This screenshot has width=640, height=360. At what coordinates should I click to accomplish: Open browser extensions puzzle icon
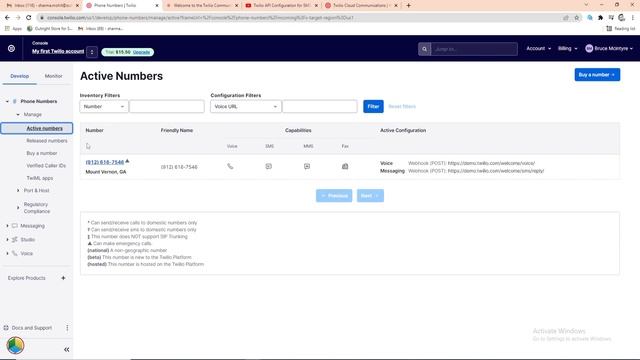pos(600,18)
